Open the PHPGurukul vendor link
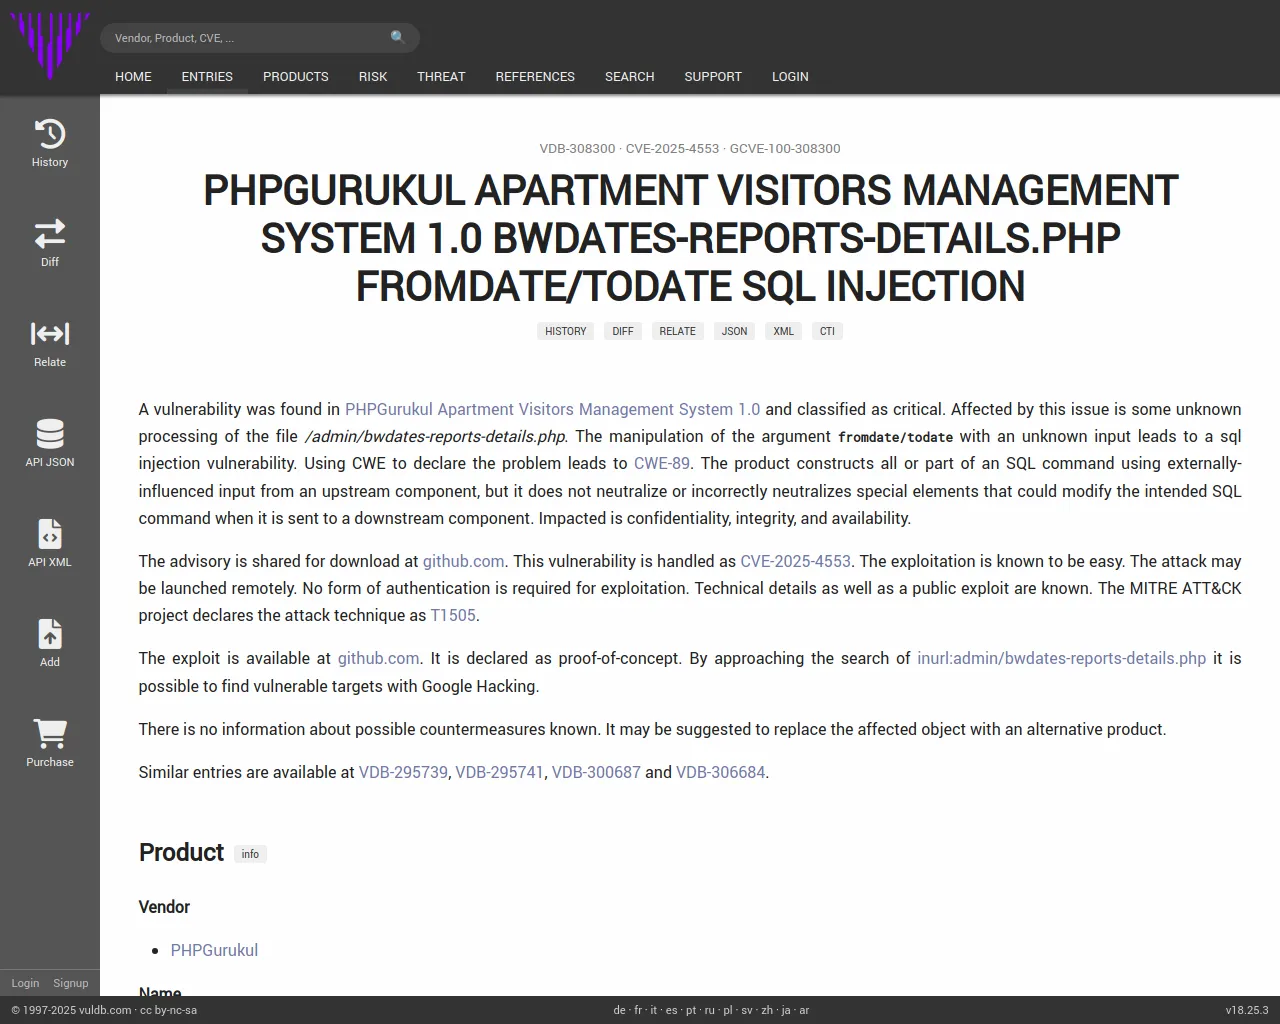The height and width of the screenshot is (1024, 1280). tap(214, 950)
